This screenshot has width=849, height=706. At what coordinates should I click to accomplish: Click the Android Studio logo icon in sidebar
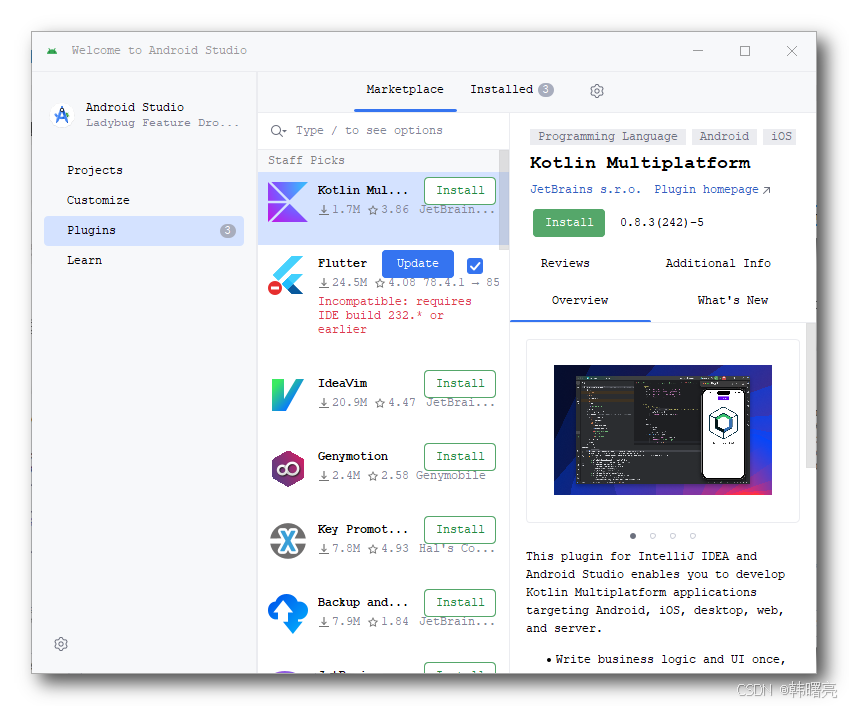pos(62,115)
